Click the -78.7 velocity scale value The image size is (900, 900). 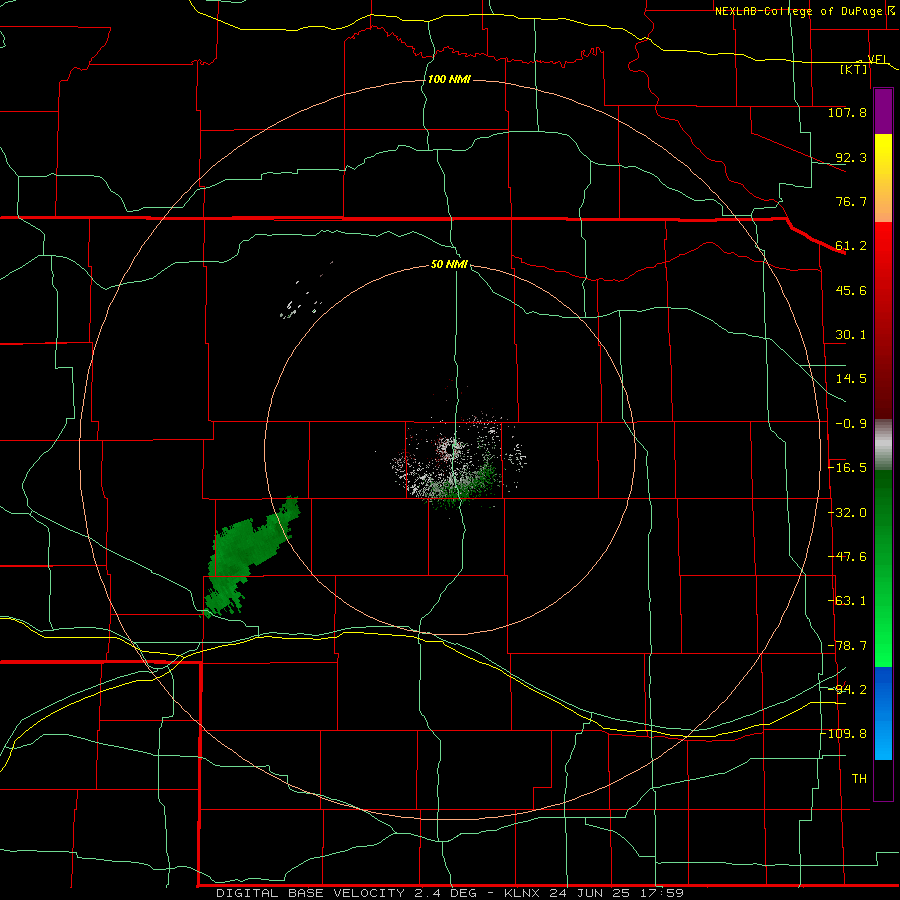[847, 646]
